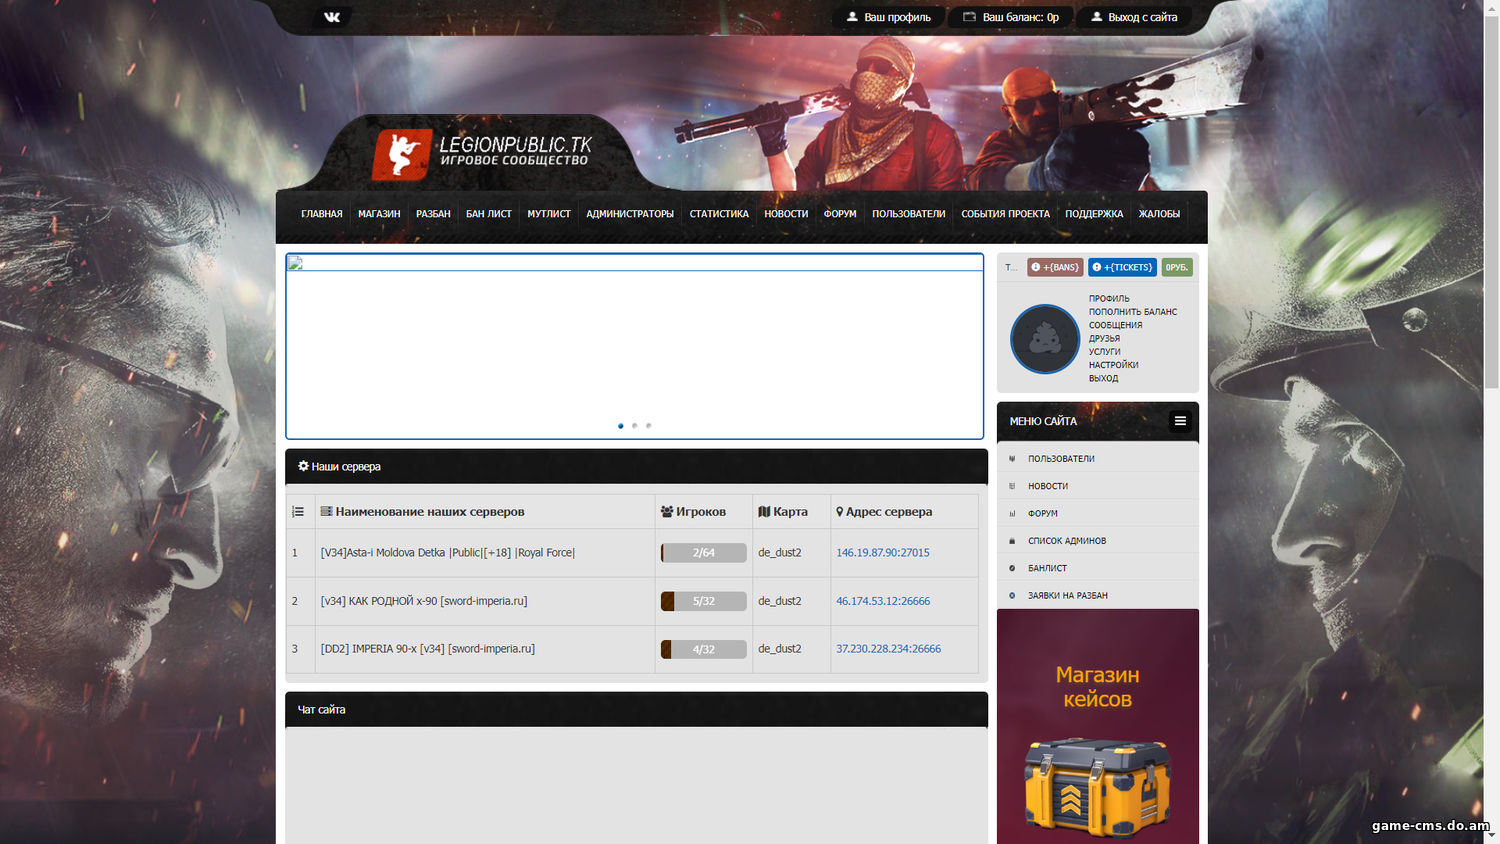This screenshot has width=1500, height=844.
Task: Open Услуги in user panel
Action: click(1104, 352)
